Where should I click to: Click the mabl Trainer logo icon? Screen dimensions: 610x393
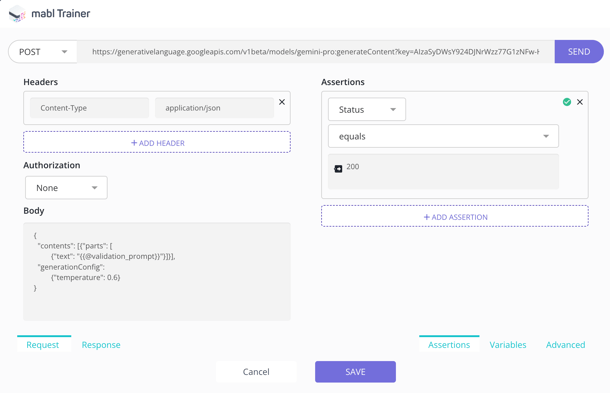point(17,14)
